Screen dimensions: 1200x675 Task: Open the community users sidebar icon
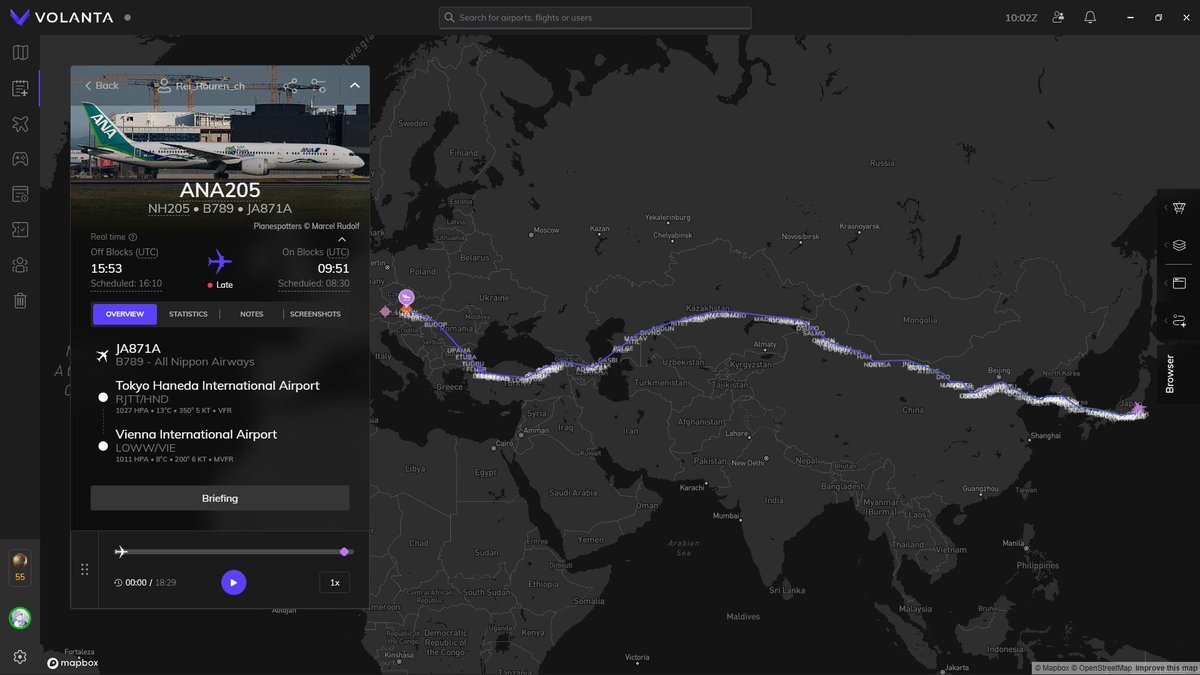pos(20,265)
